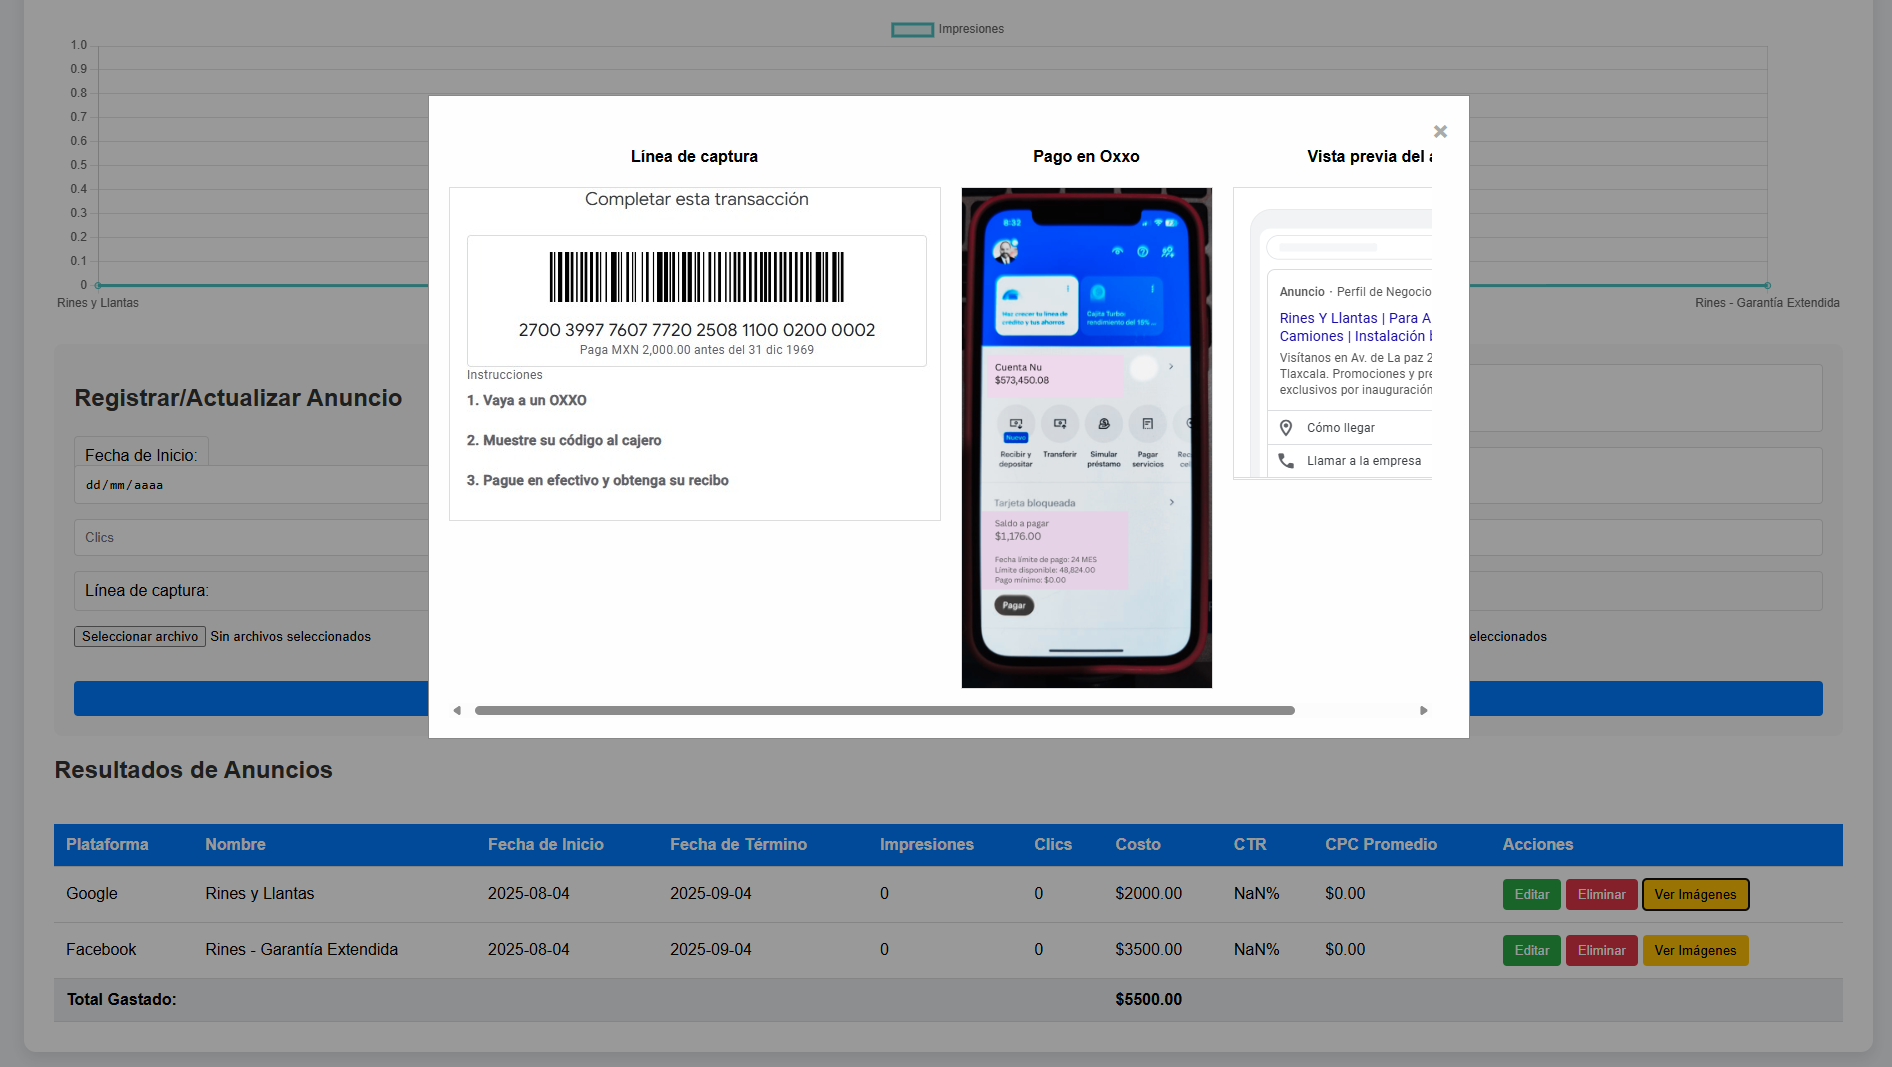The width and height of the screenshot is (1892, 1067).
Task: Click the barcode number 2700 3997 7607 text
Action: tap(697, 330)
